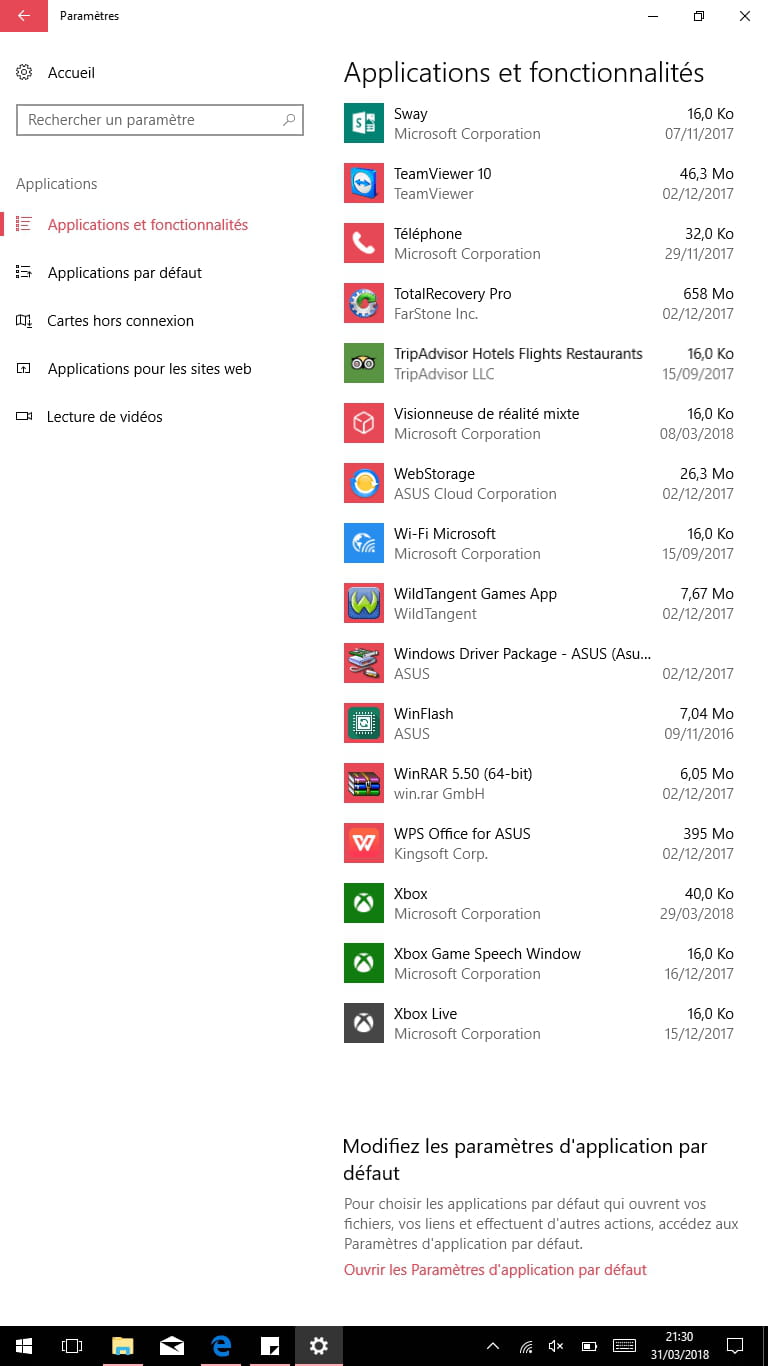Click the TotalRecovery Pro icon

click(364, 303)
